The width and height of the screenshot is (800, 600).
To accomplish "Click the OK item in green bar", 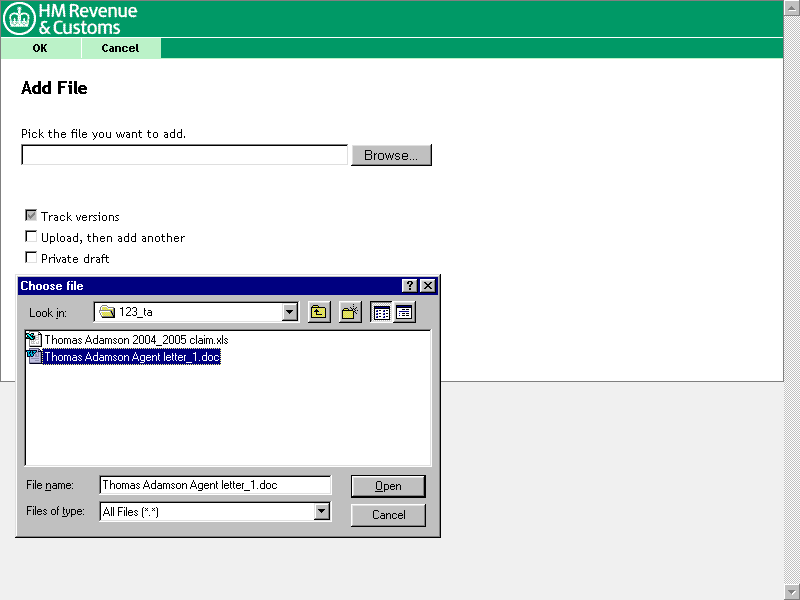I will point(40,48).
